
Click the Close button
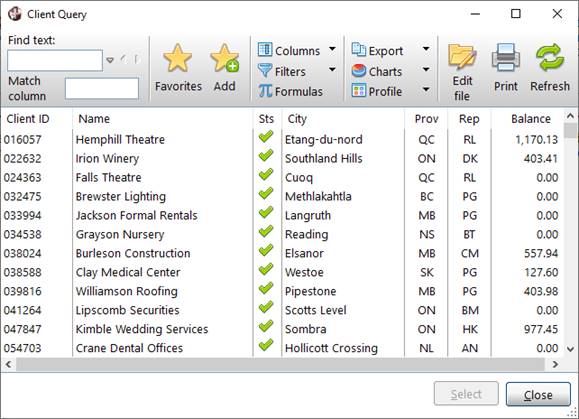click(538, 394)
